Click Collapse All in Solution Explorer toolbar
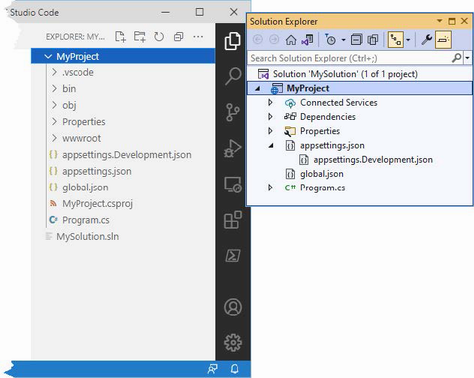 [356, 40]
